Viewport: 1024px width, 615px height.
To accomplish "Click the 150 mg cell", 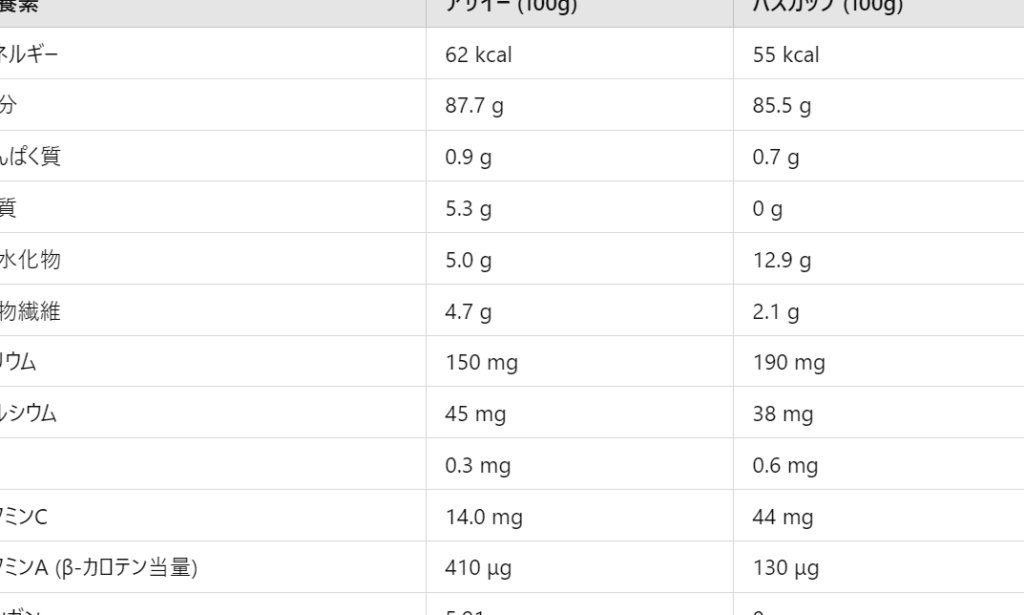I will coord(481,363).
